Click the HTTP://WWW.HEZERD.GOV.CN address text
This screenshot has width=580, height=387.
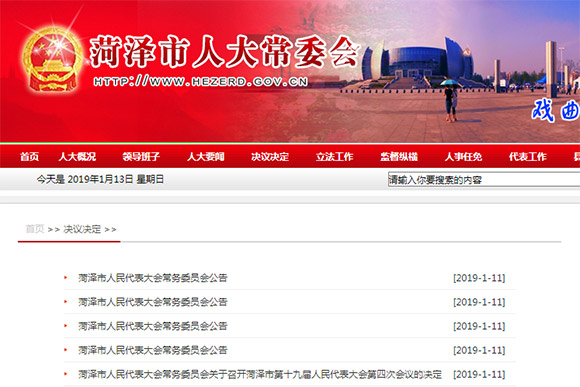point(201,81)
